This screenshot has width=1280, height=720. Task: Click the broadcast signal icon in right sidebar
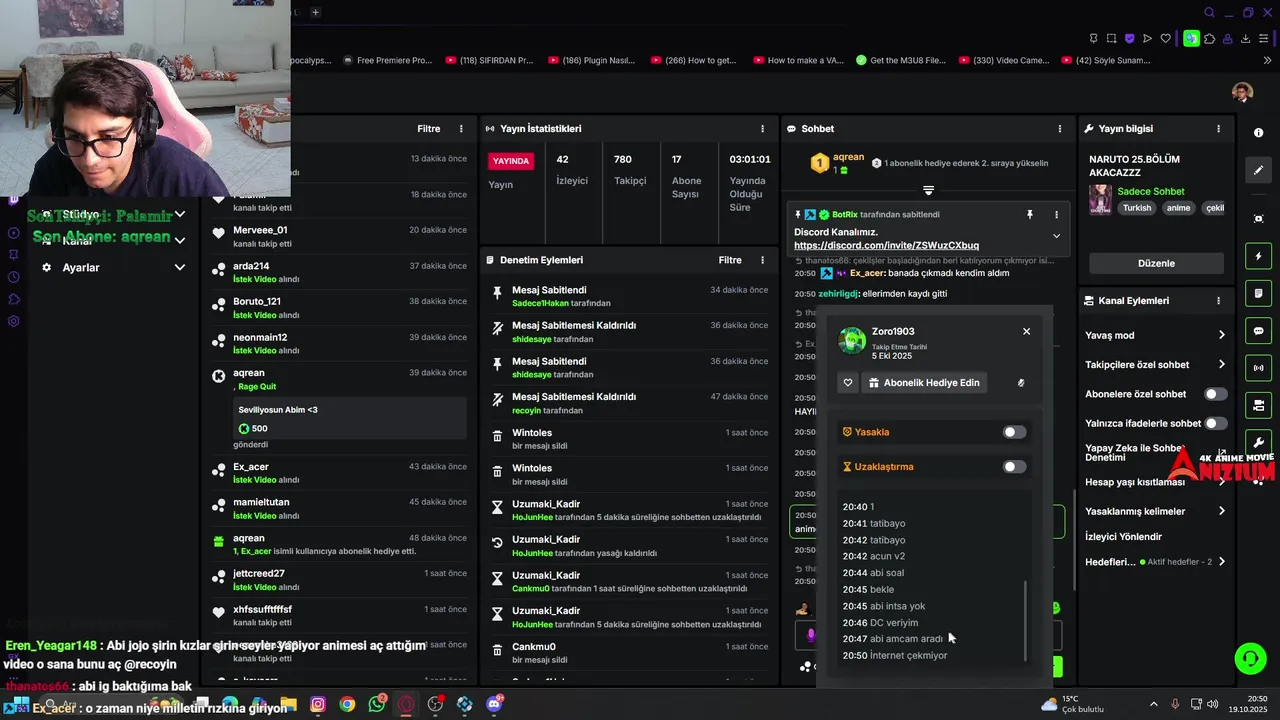point(1258,368)
